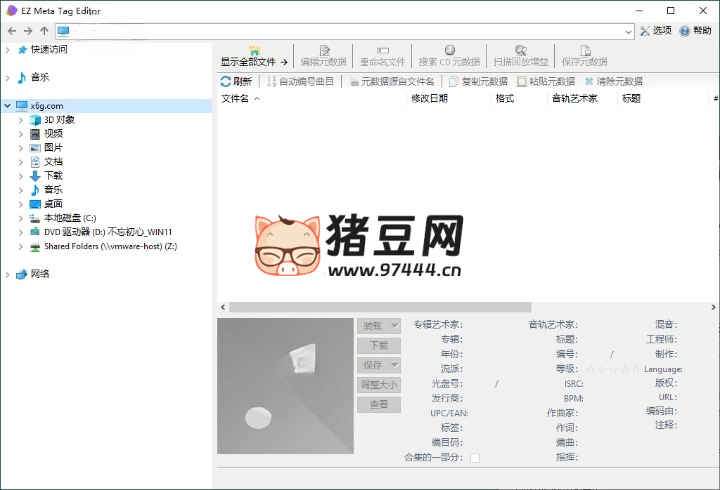Select the 3D 对象 folder icon
Image resolution: width=720 pixels, height=490 pixels.
pos(35,120)
